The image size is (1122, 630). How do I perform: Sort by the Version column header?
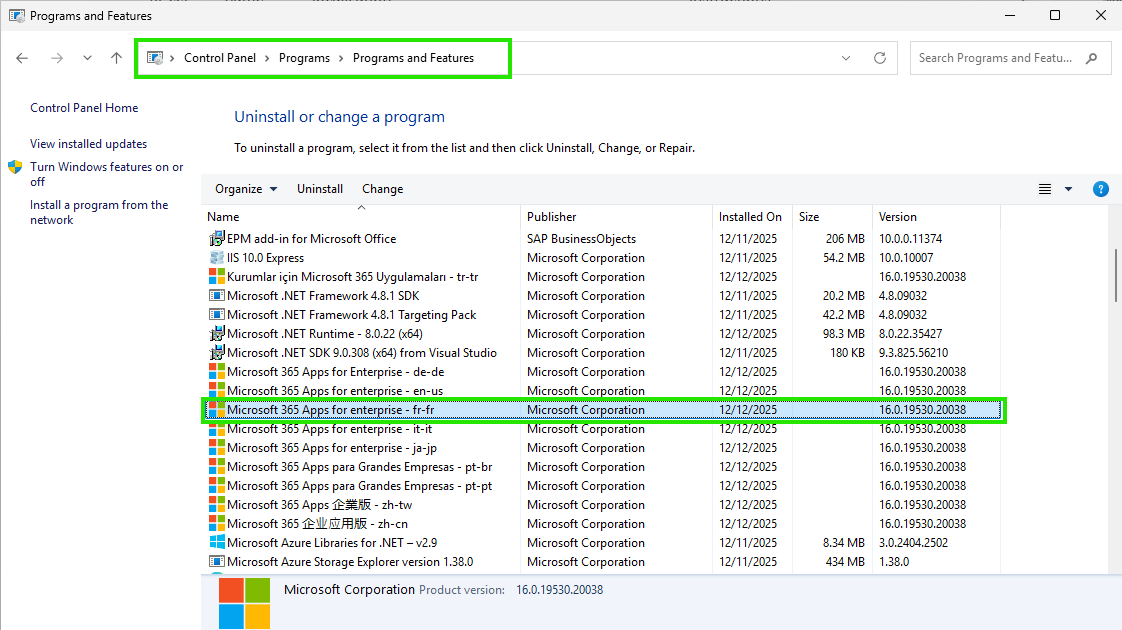click(x=937, y=216)
